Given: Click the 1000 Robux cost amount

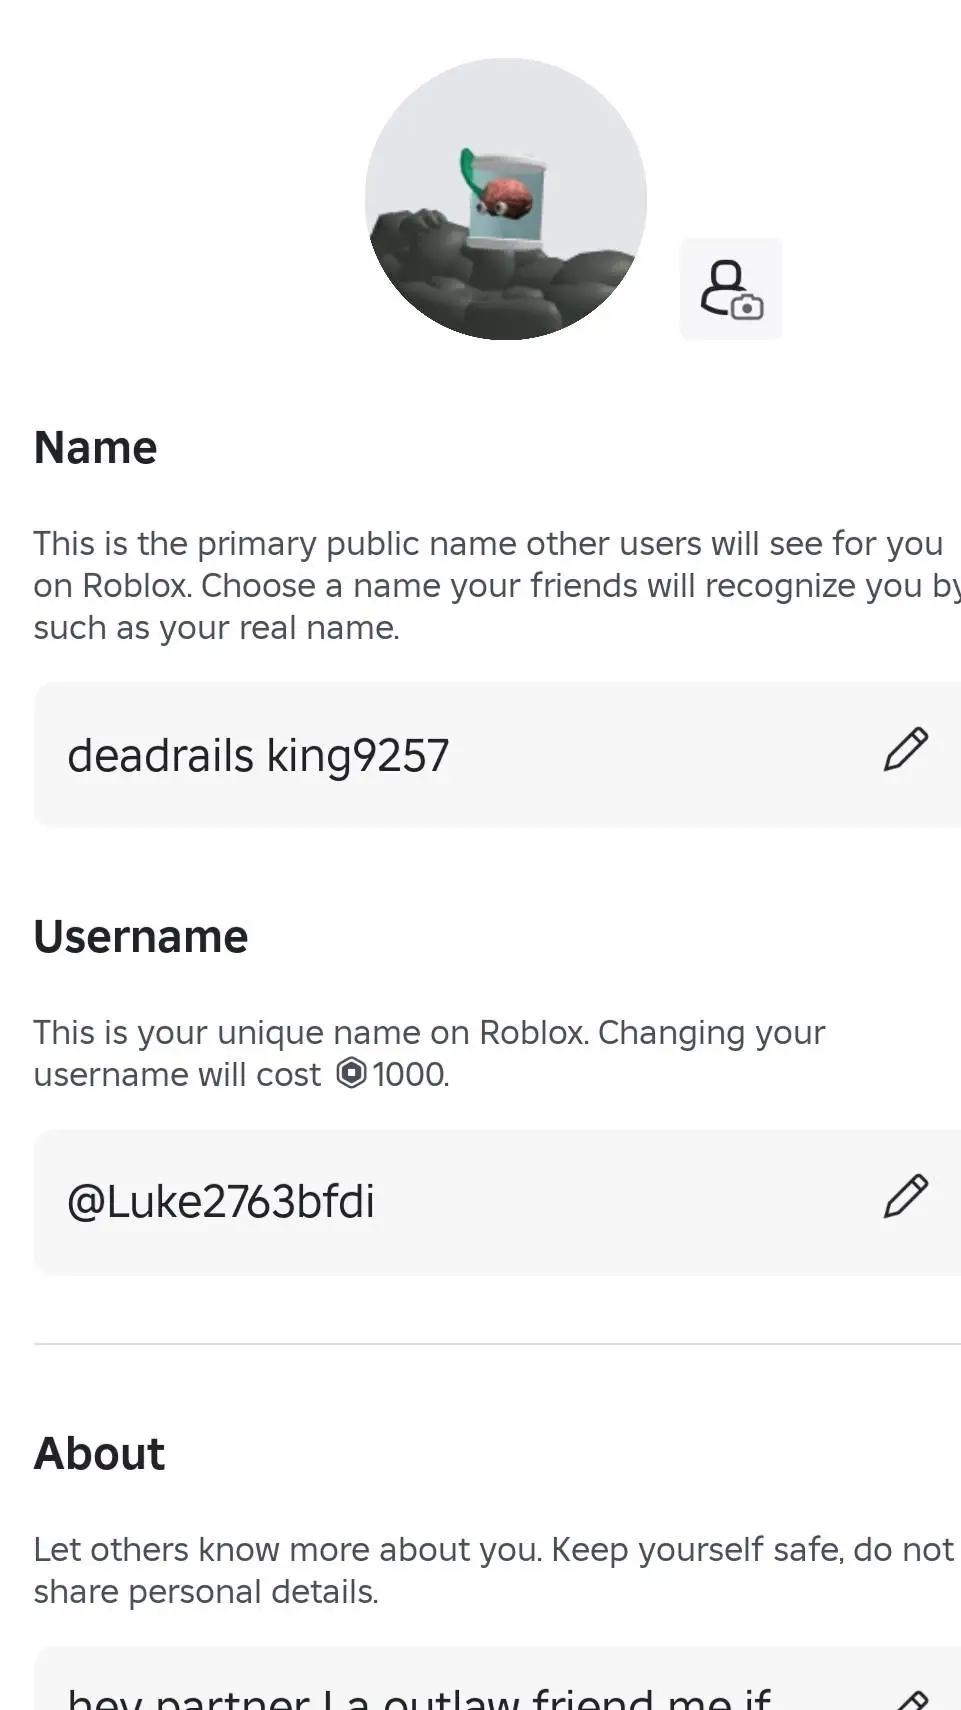Looking at the screenshot, I should (411, 1074).
